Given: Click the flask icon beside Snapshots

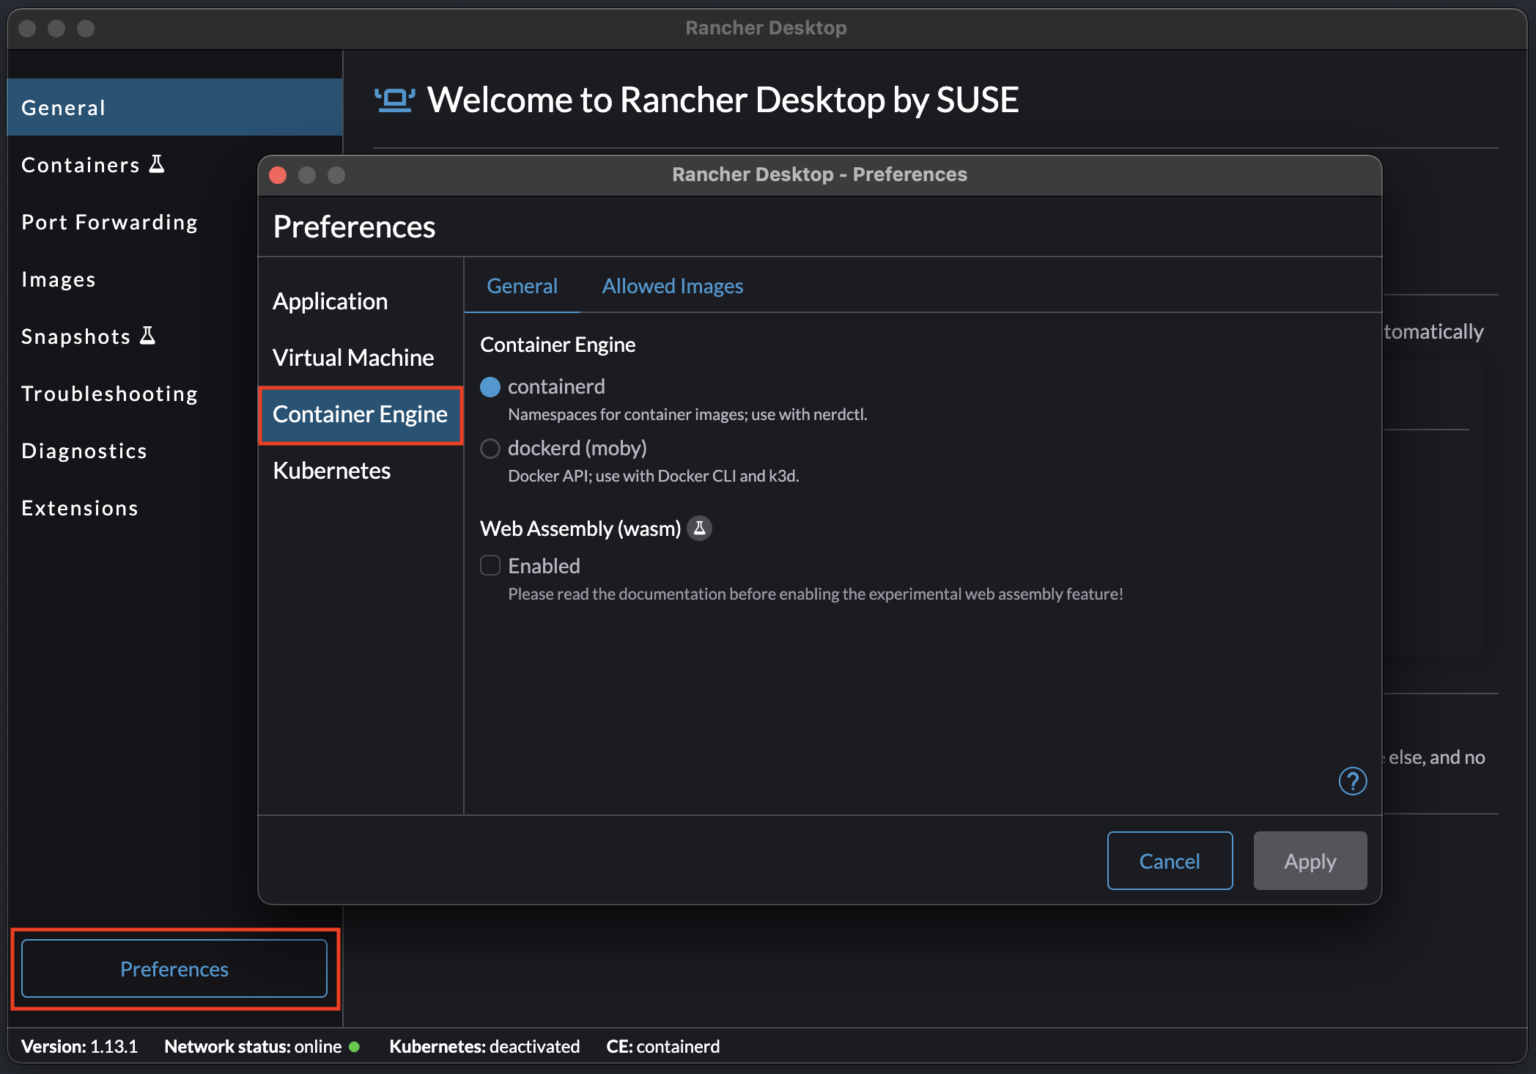Looking at the screenshot, I should pyautogui.click(x=148, y=336).
